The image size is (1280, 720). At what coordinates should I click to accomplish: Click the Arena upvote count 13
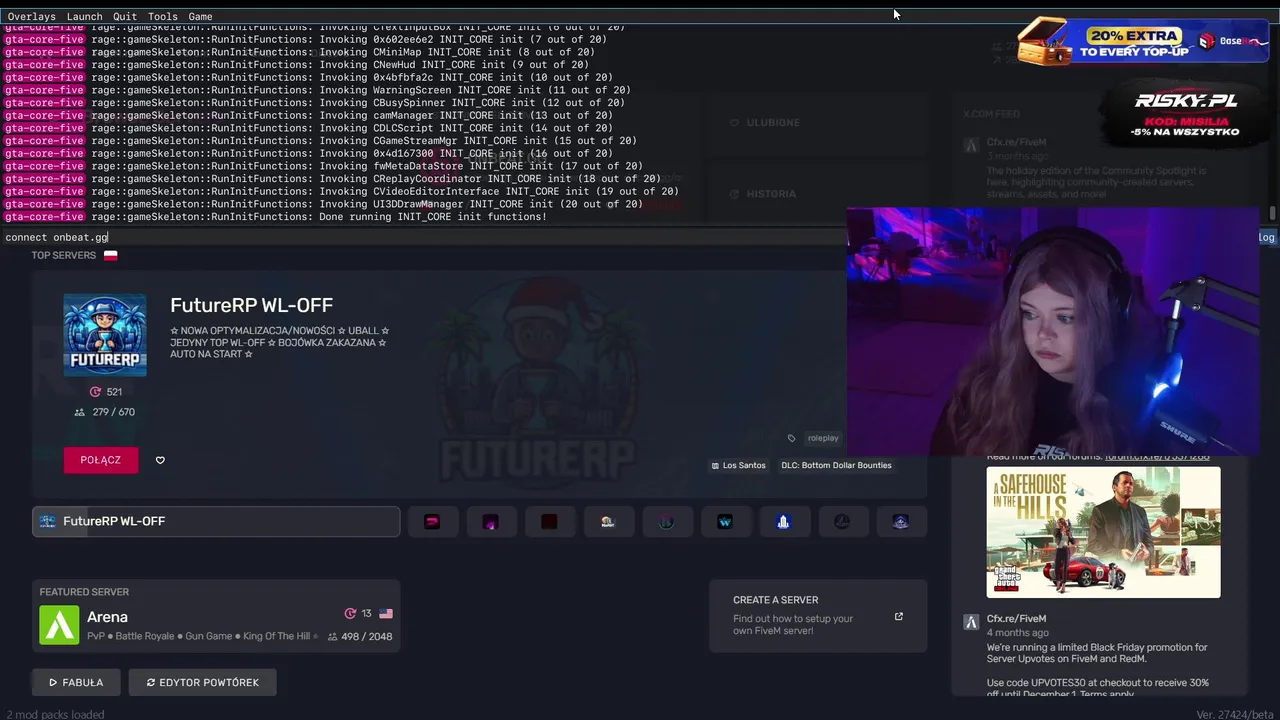click(x=358, y=614)
